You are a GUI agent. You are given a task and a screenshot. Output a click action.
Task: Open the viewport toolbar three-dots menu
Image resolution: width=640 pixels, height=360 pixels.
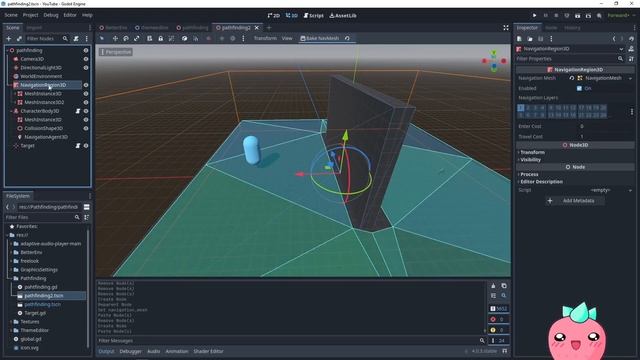point(243,38)
